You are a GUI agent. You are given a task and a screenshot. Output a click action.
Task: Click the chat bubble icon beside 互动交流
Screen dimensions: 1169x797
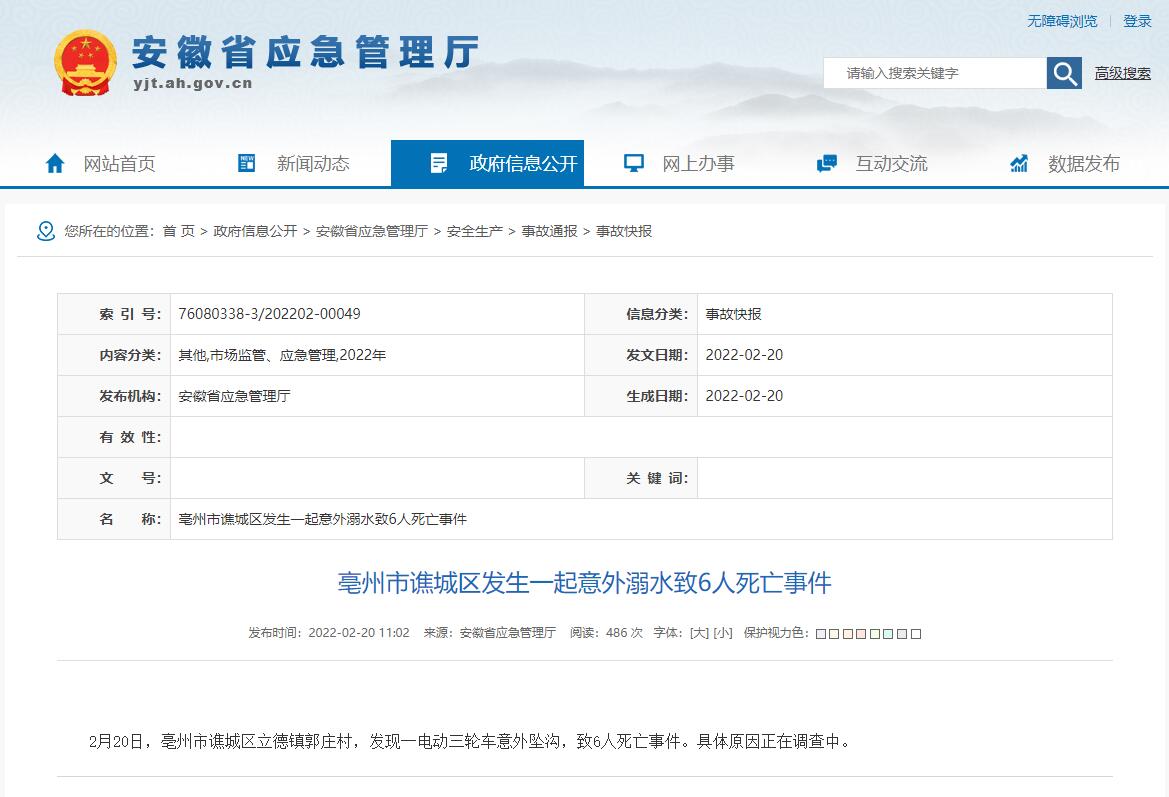point(826,162)
